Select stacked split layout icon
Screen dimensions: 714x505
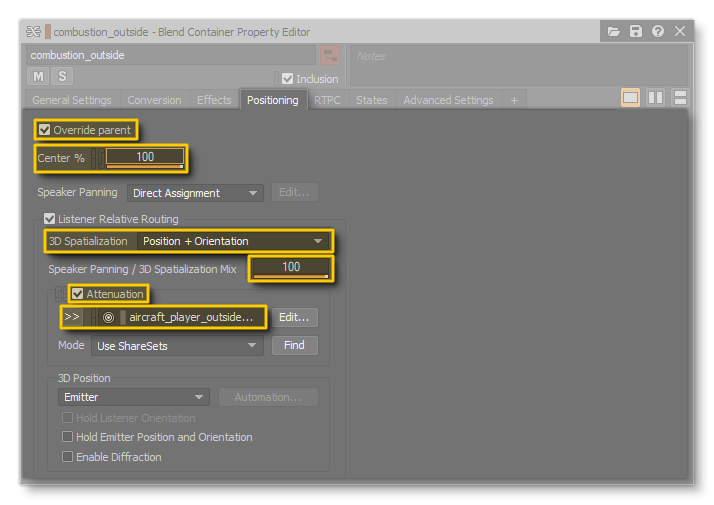[x=680, y=97]
